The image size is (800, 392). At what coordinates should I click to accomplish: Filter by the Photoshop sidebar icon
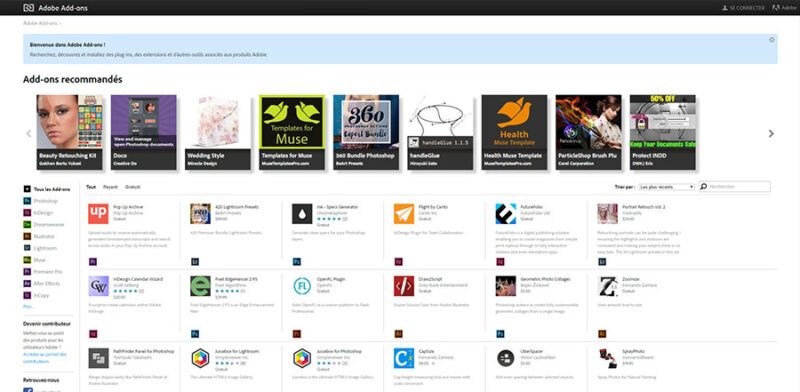pos(27,201)
